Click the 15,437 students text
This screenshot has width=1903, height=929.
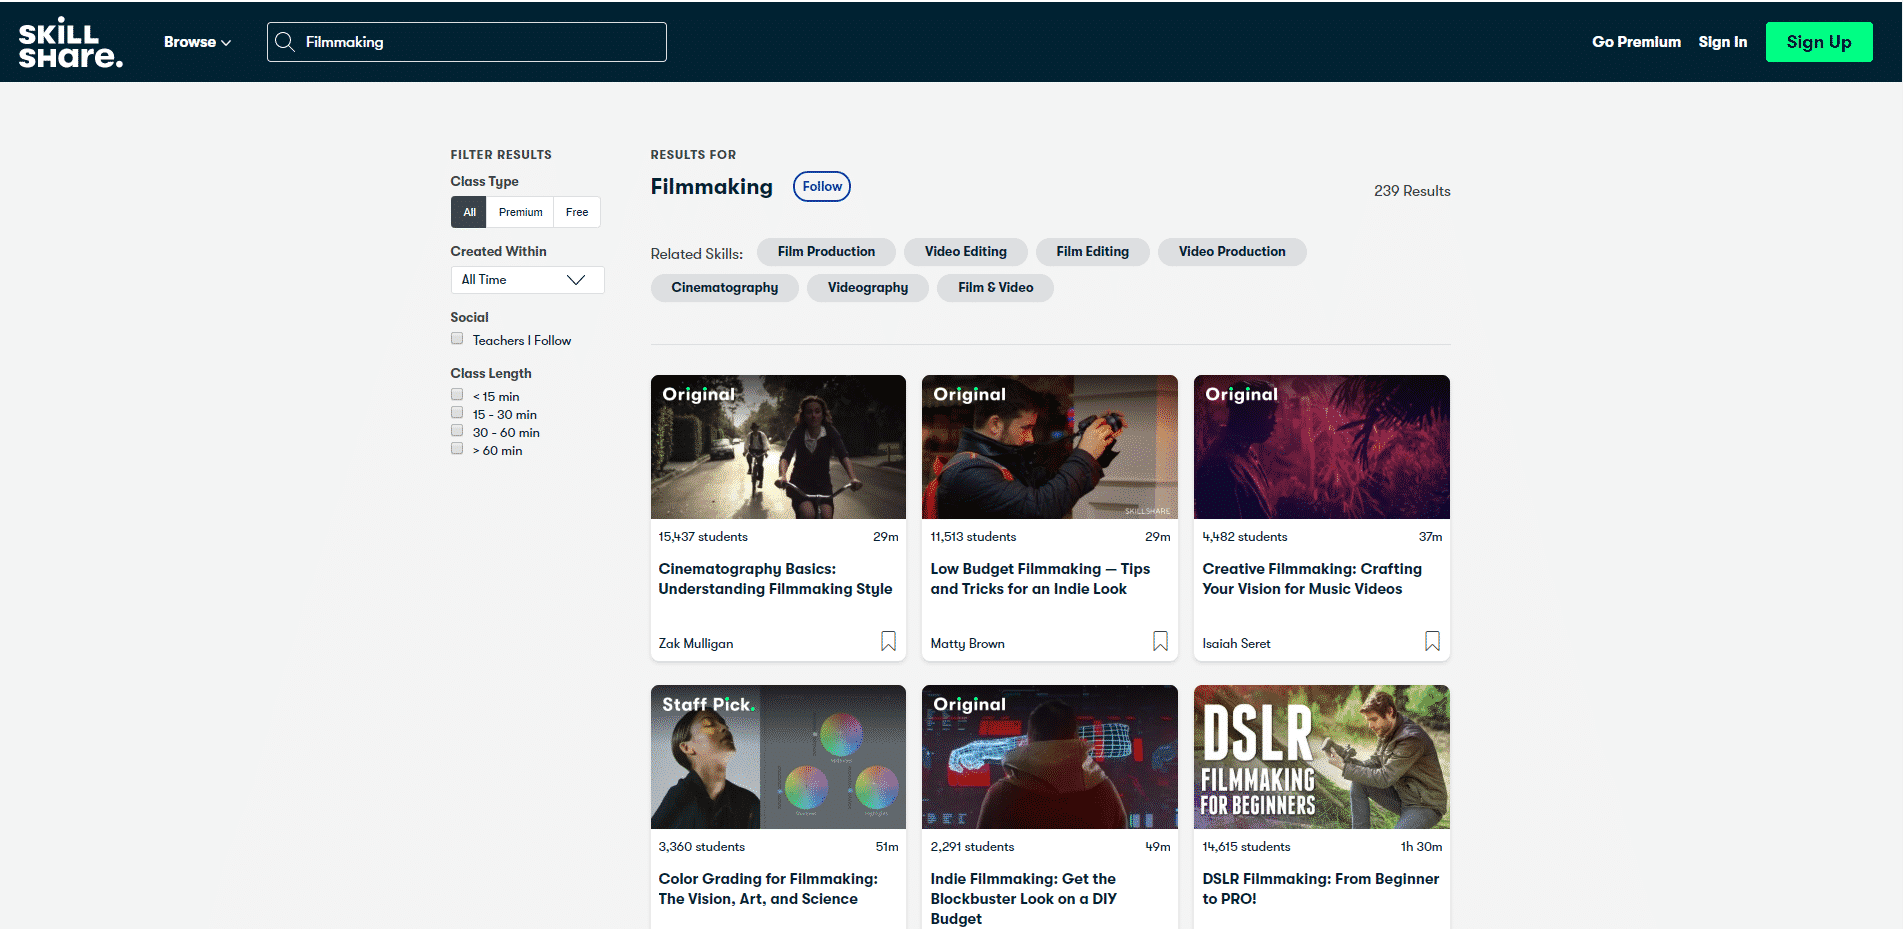tap(703, 537)
